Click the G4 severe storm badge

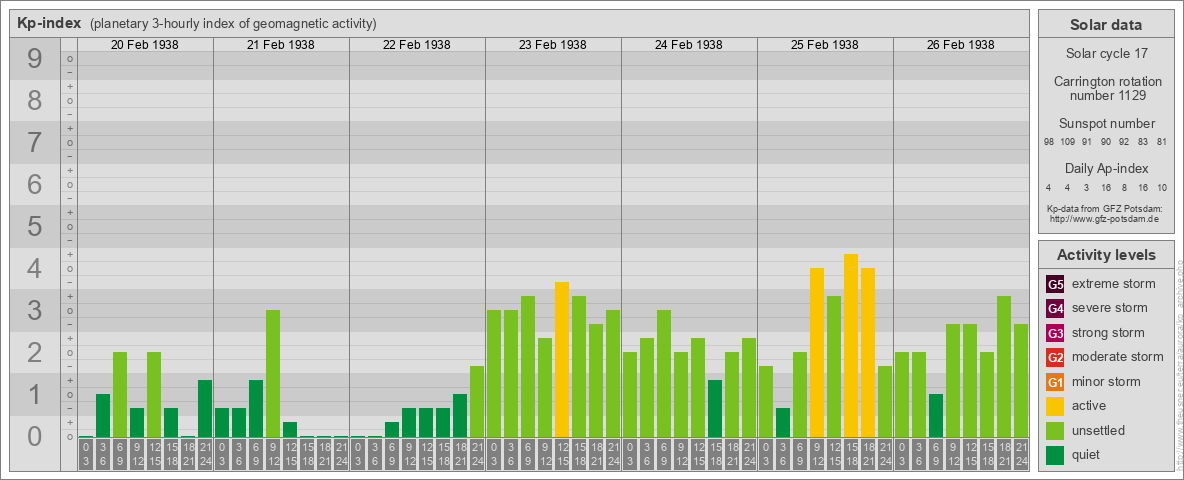(1055, 308)
